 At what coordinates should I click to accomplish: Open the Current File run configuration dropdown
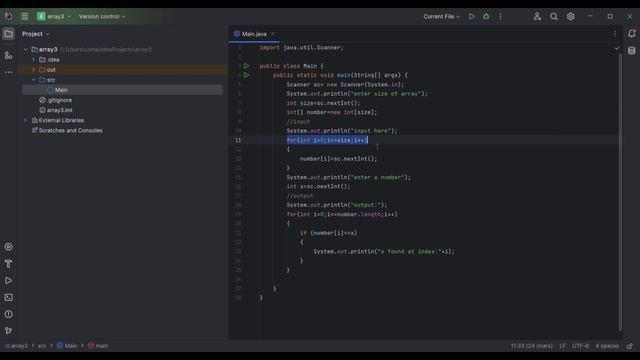tap(441, 16)
